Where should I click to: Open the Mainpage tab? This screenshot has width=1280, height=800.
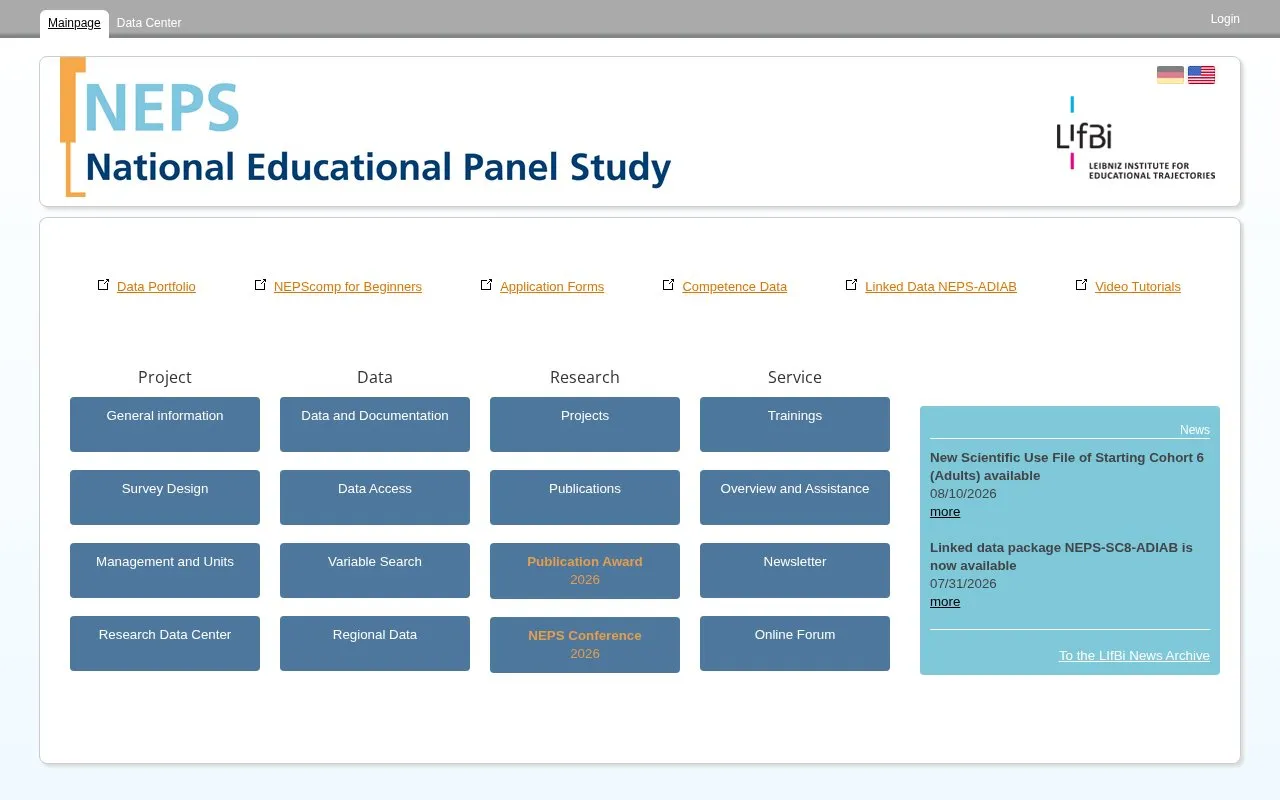point(74,23)
